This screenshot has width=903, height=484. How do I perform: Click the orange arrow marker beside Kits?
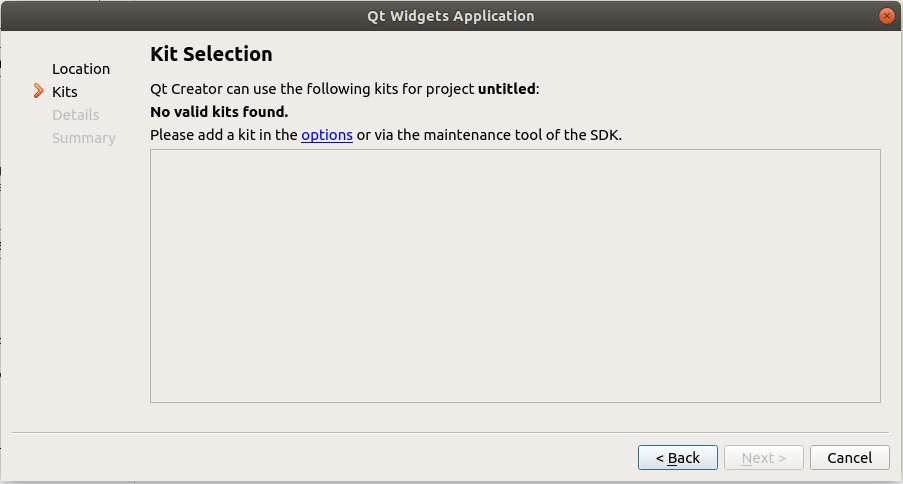[x=38, y=91]
